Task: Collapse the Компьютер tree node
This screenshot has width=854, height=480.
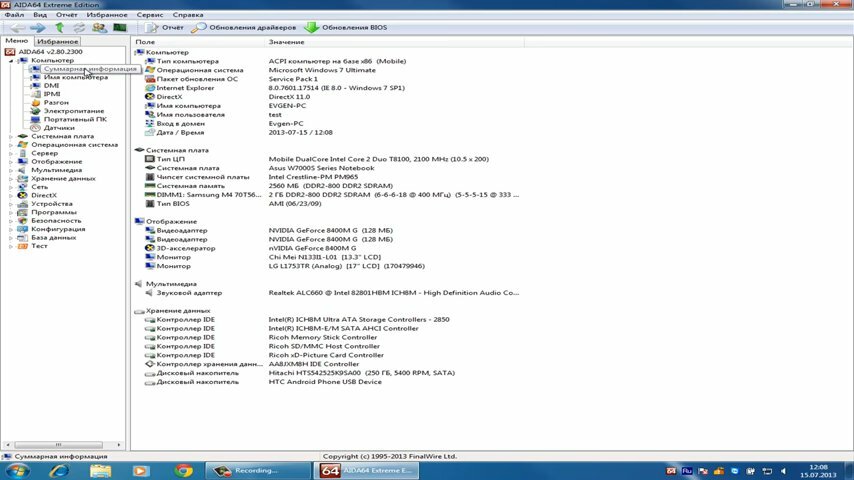Action: [x=11, y=60]
